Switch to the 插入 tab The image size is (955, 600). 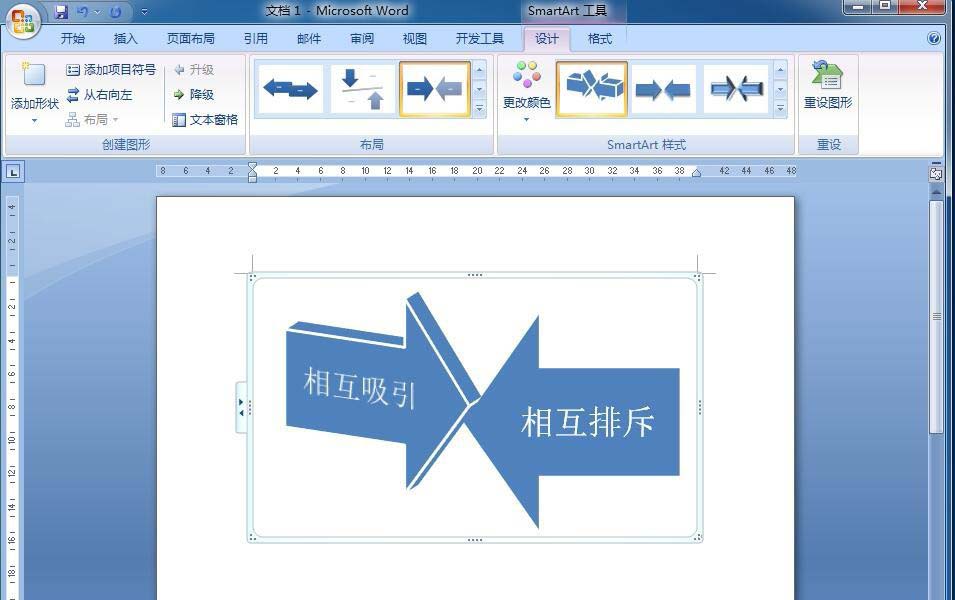coord(125,39)
